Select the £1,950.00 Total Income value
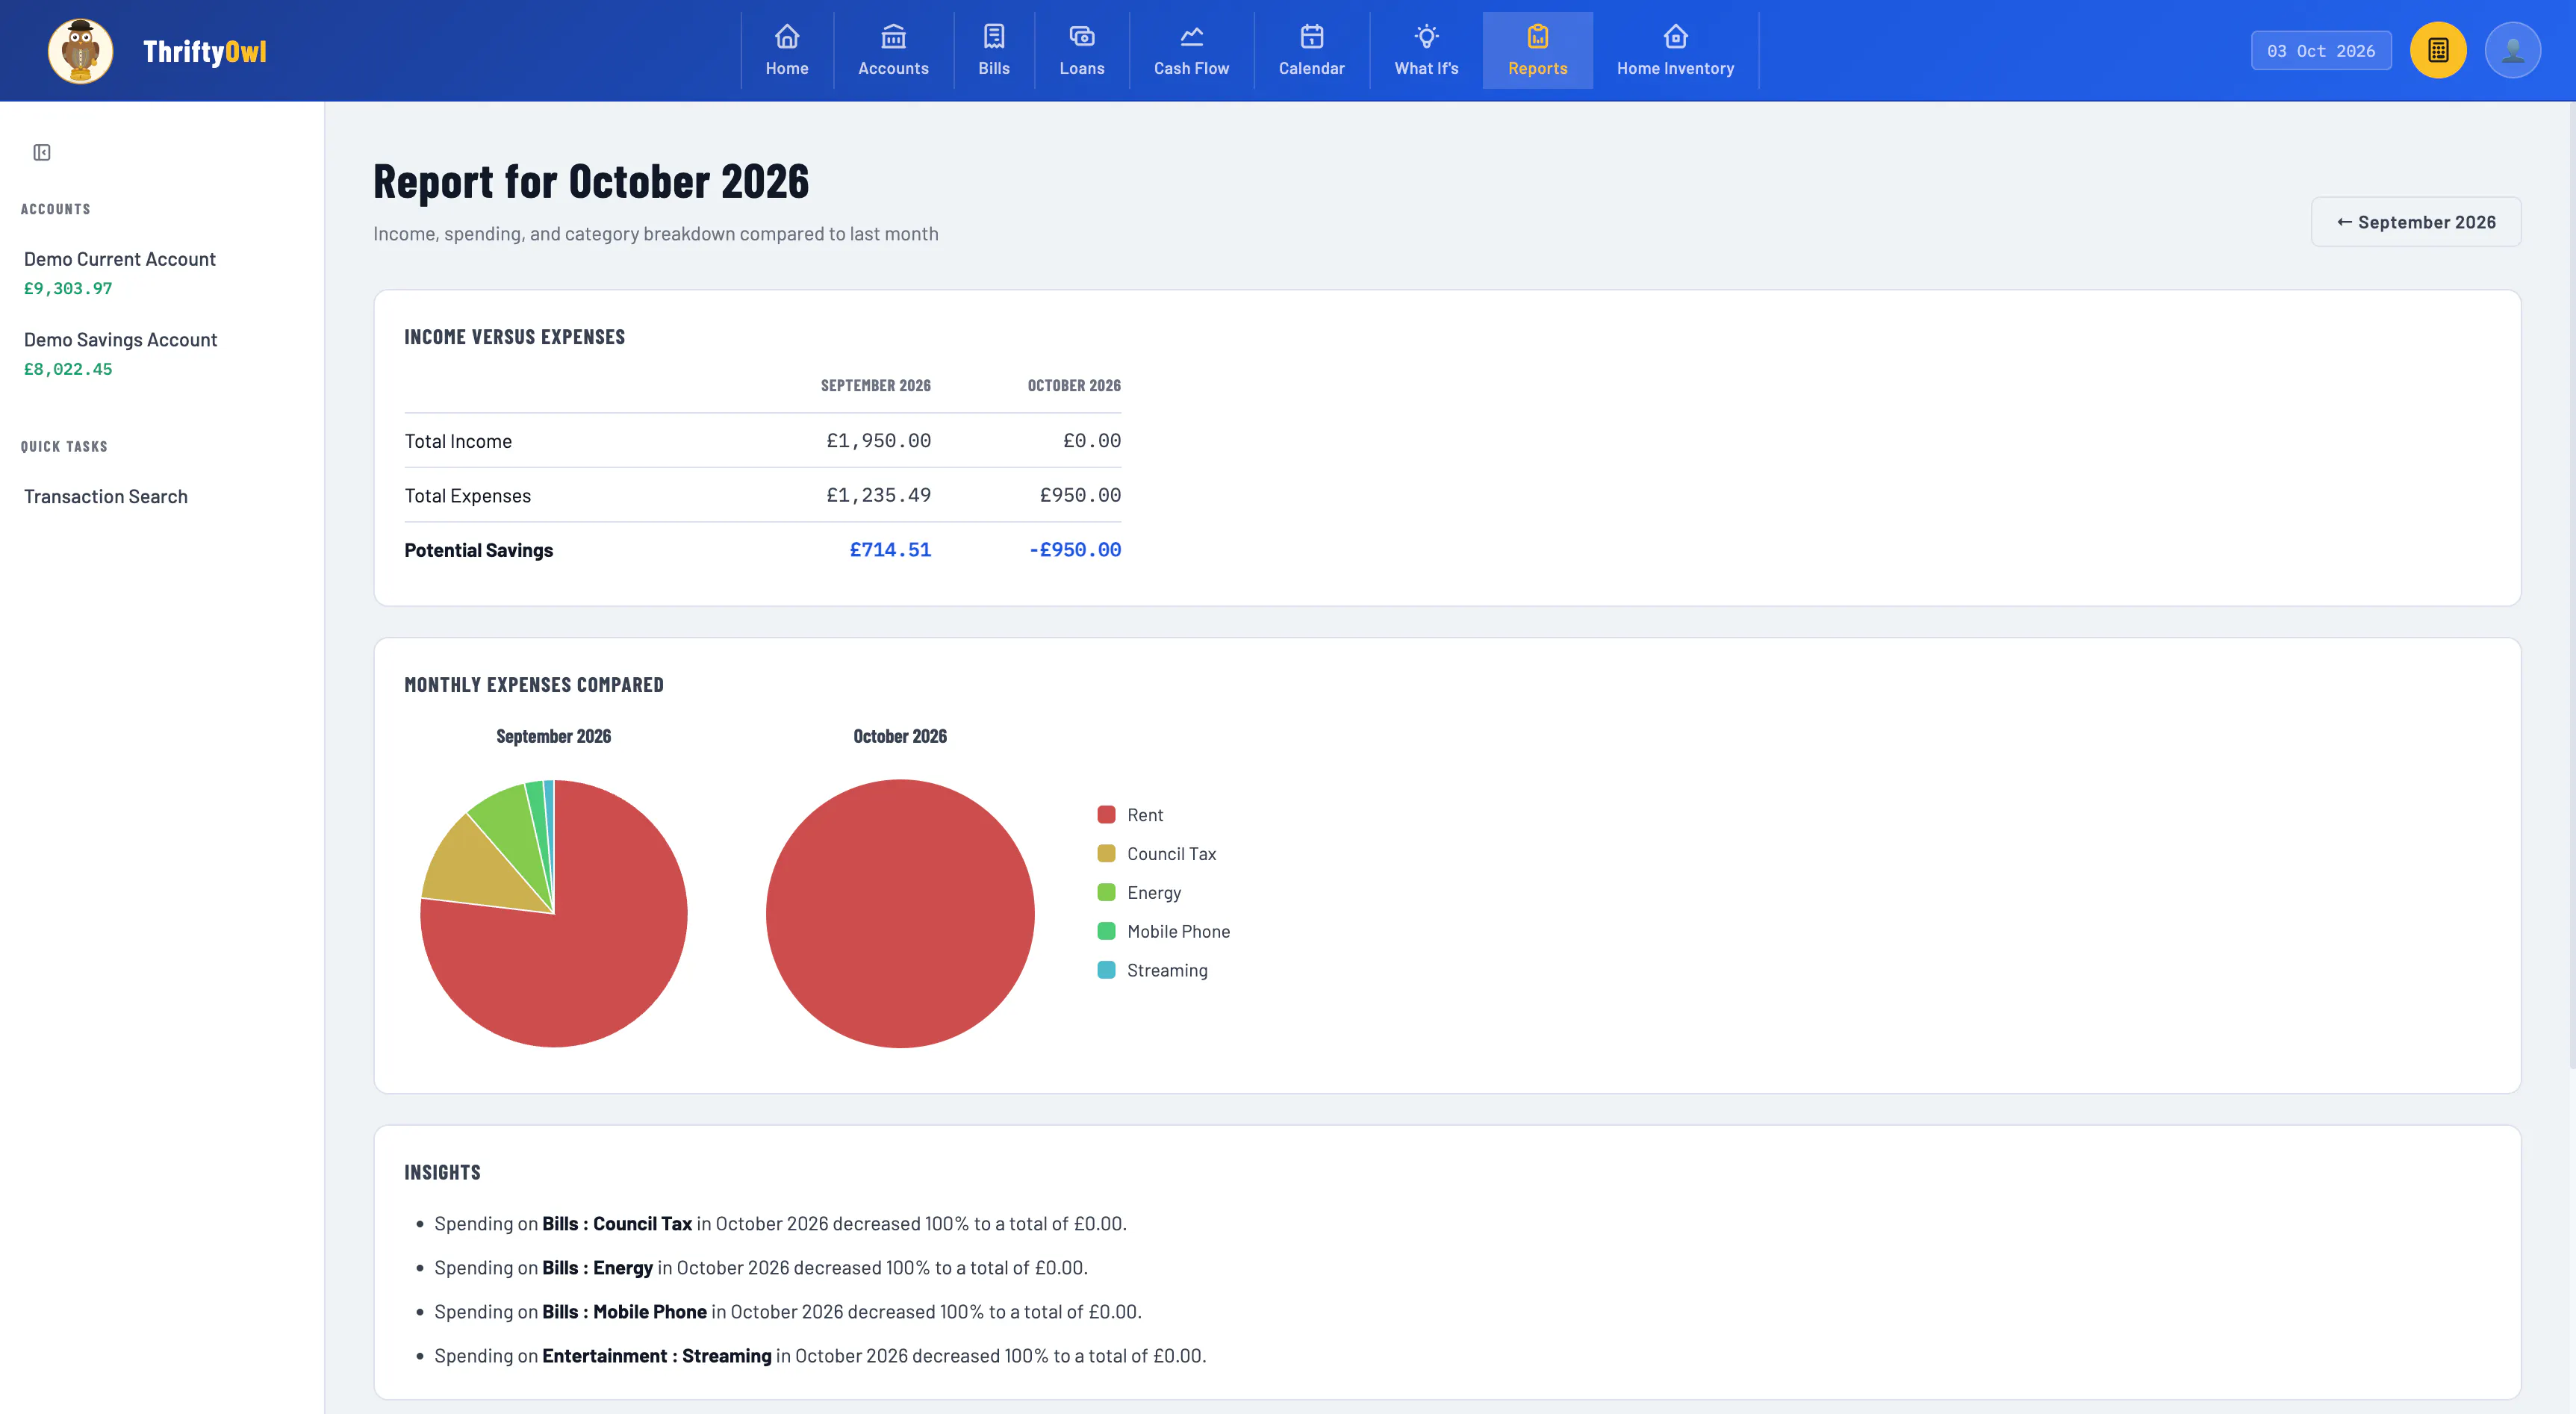Screen dimensions: 2576x1414 (878, 441)
